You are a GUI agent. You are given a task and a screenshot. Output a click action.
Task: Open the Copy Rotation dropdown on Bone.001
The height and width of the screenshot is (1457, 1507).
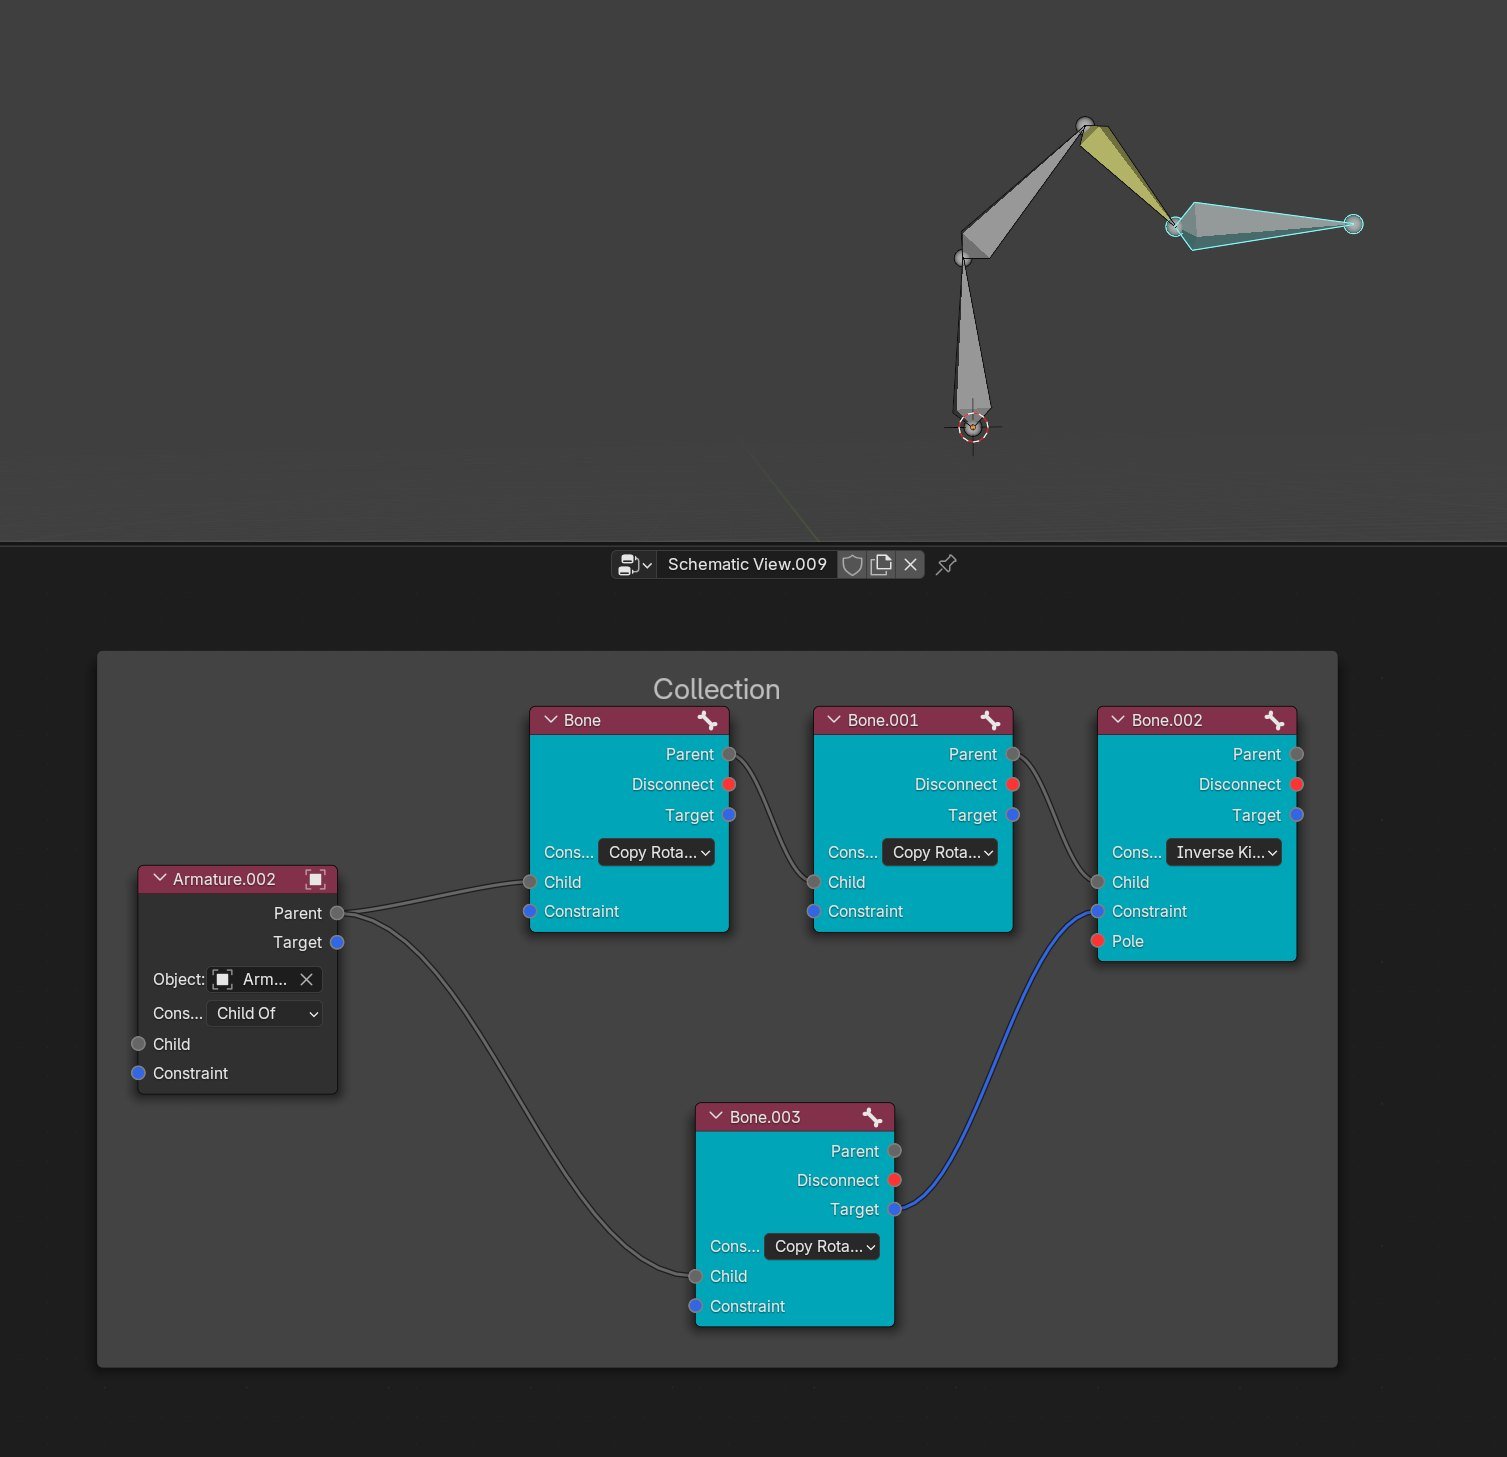pos(939,852)
